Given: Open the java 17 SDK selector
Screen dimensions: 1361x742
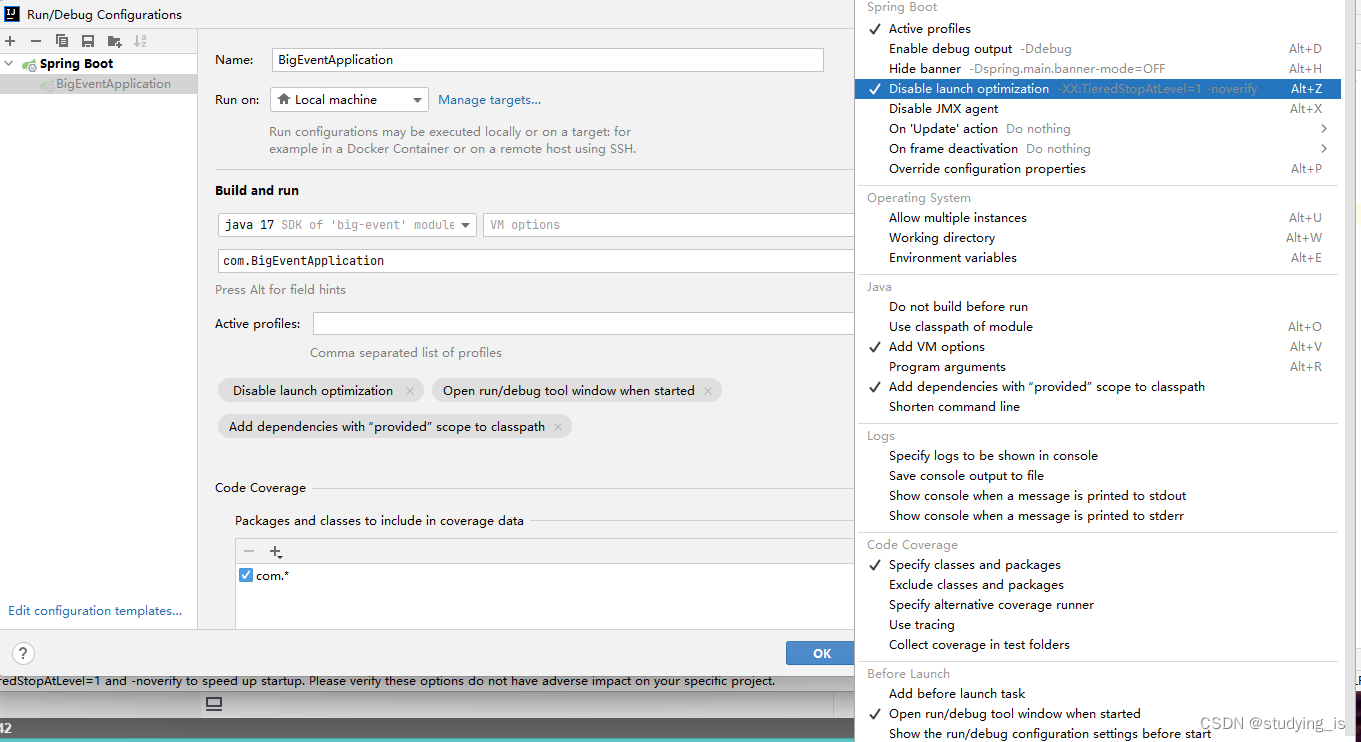Looking at the screenshot, I should coord(464,224).
